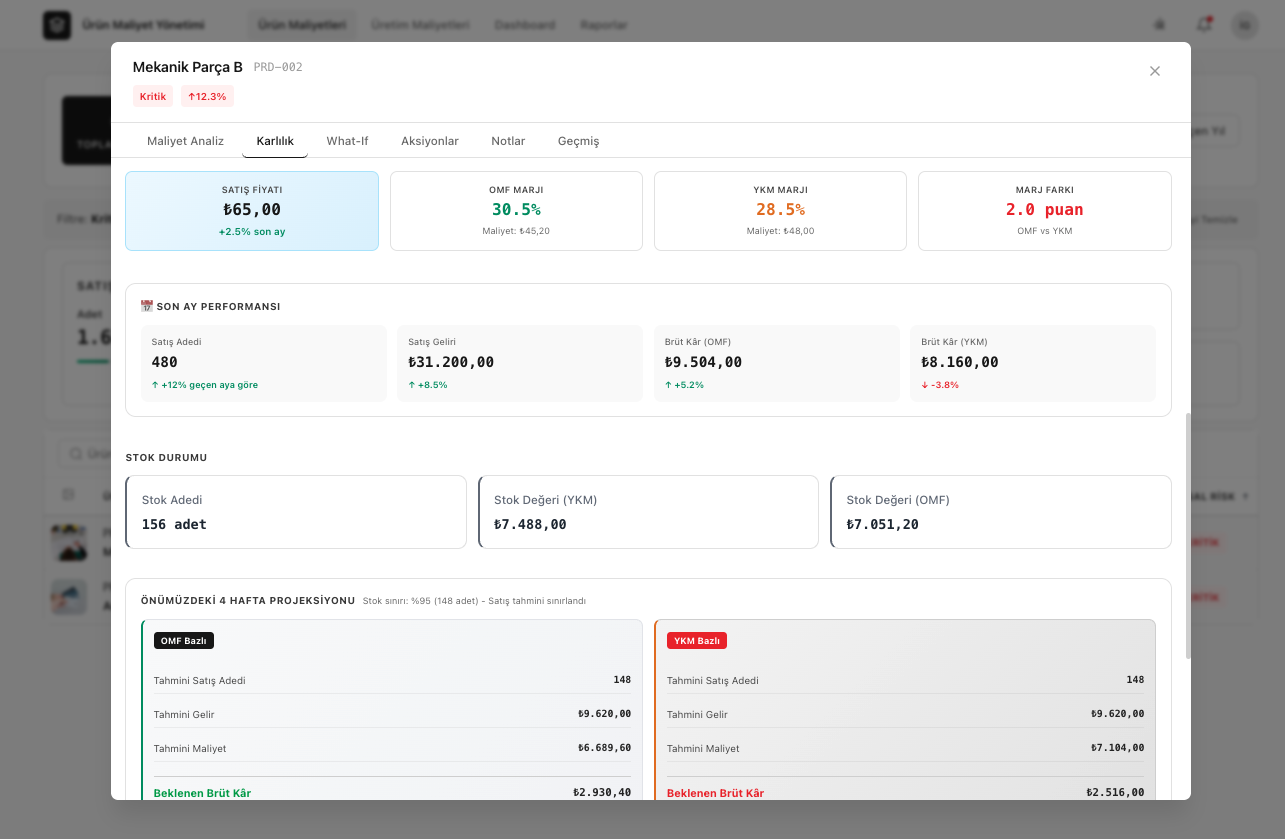Screen dimensions: 1285x839
Task: Switch to the Maliyet Analiz tab
Action: 185,141
